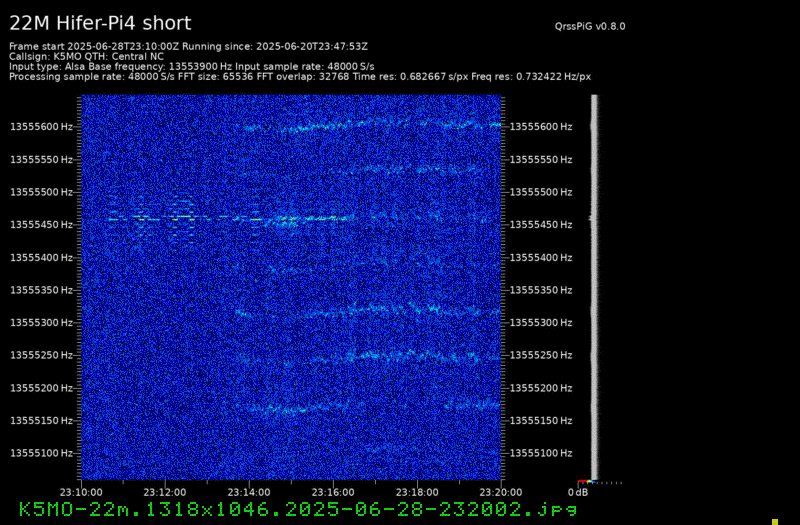Click the "23:12:00" time axis label

pos(165,493)
